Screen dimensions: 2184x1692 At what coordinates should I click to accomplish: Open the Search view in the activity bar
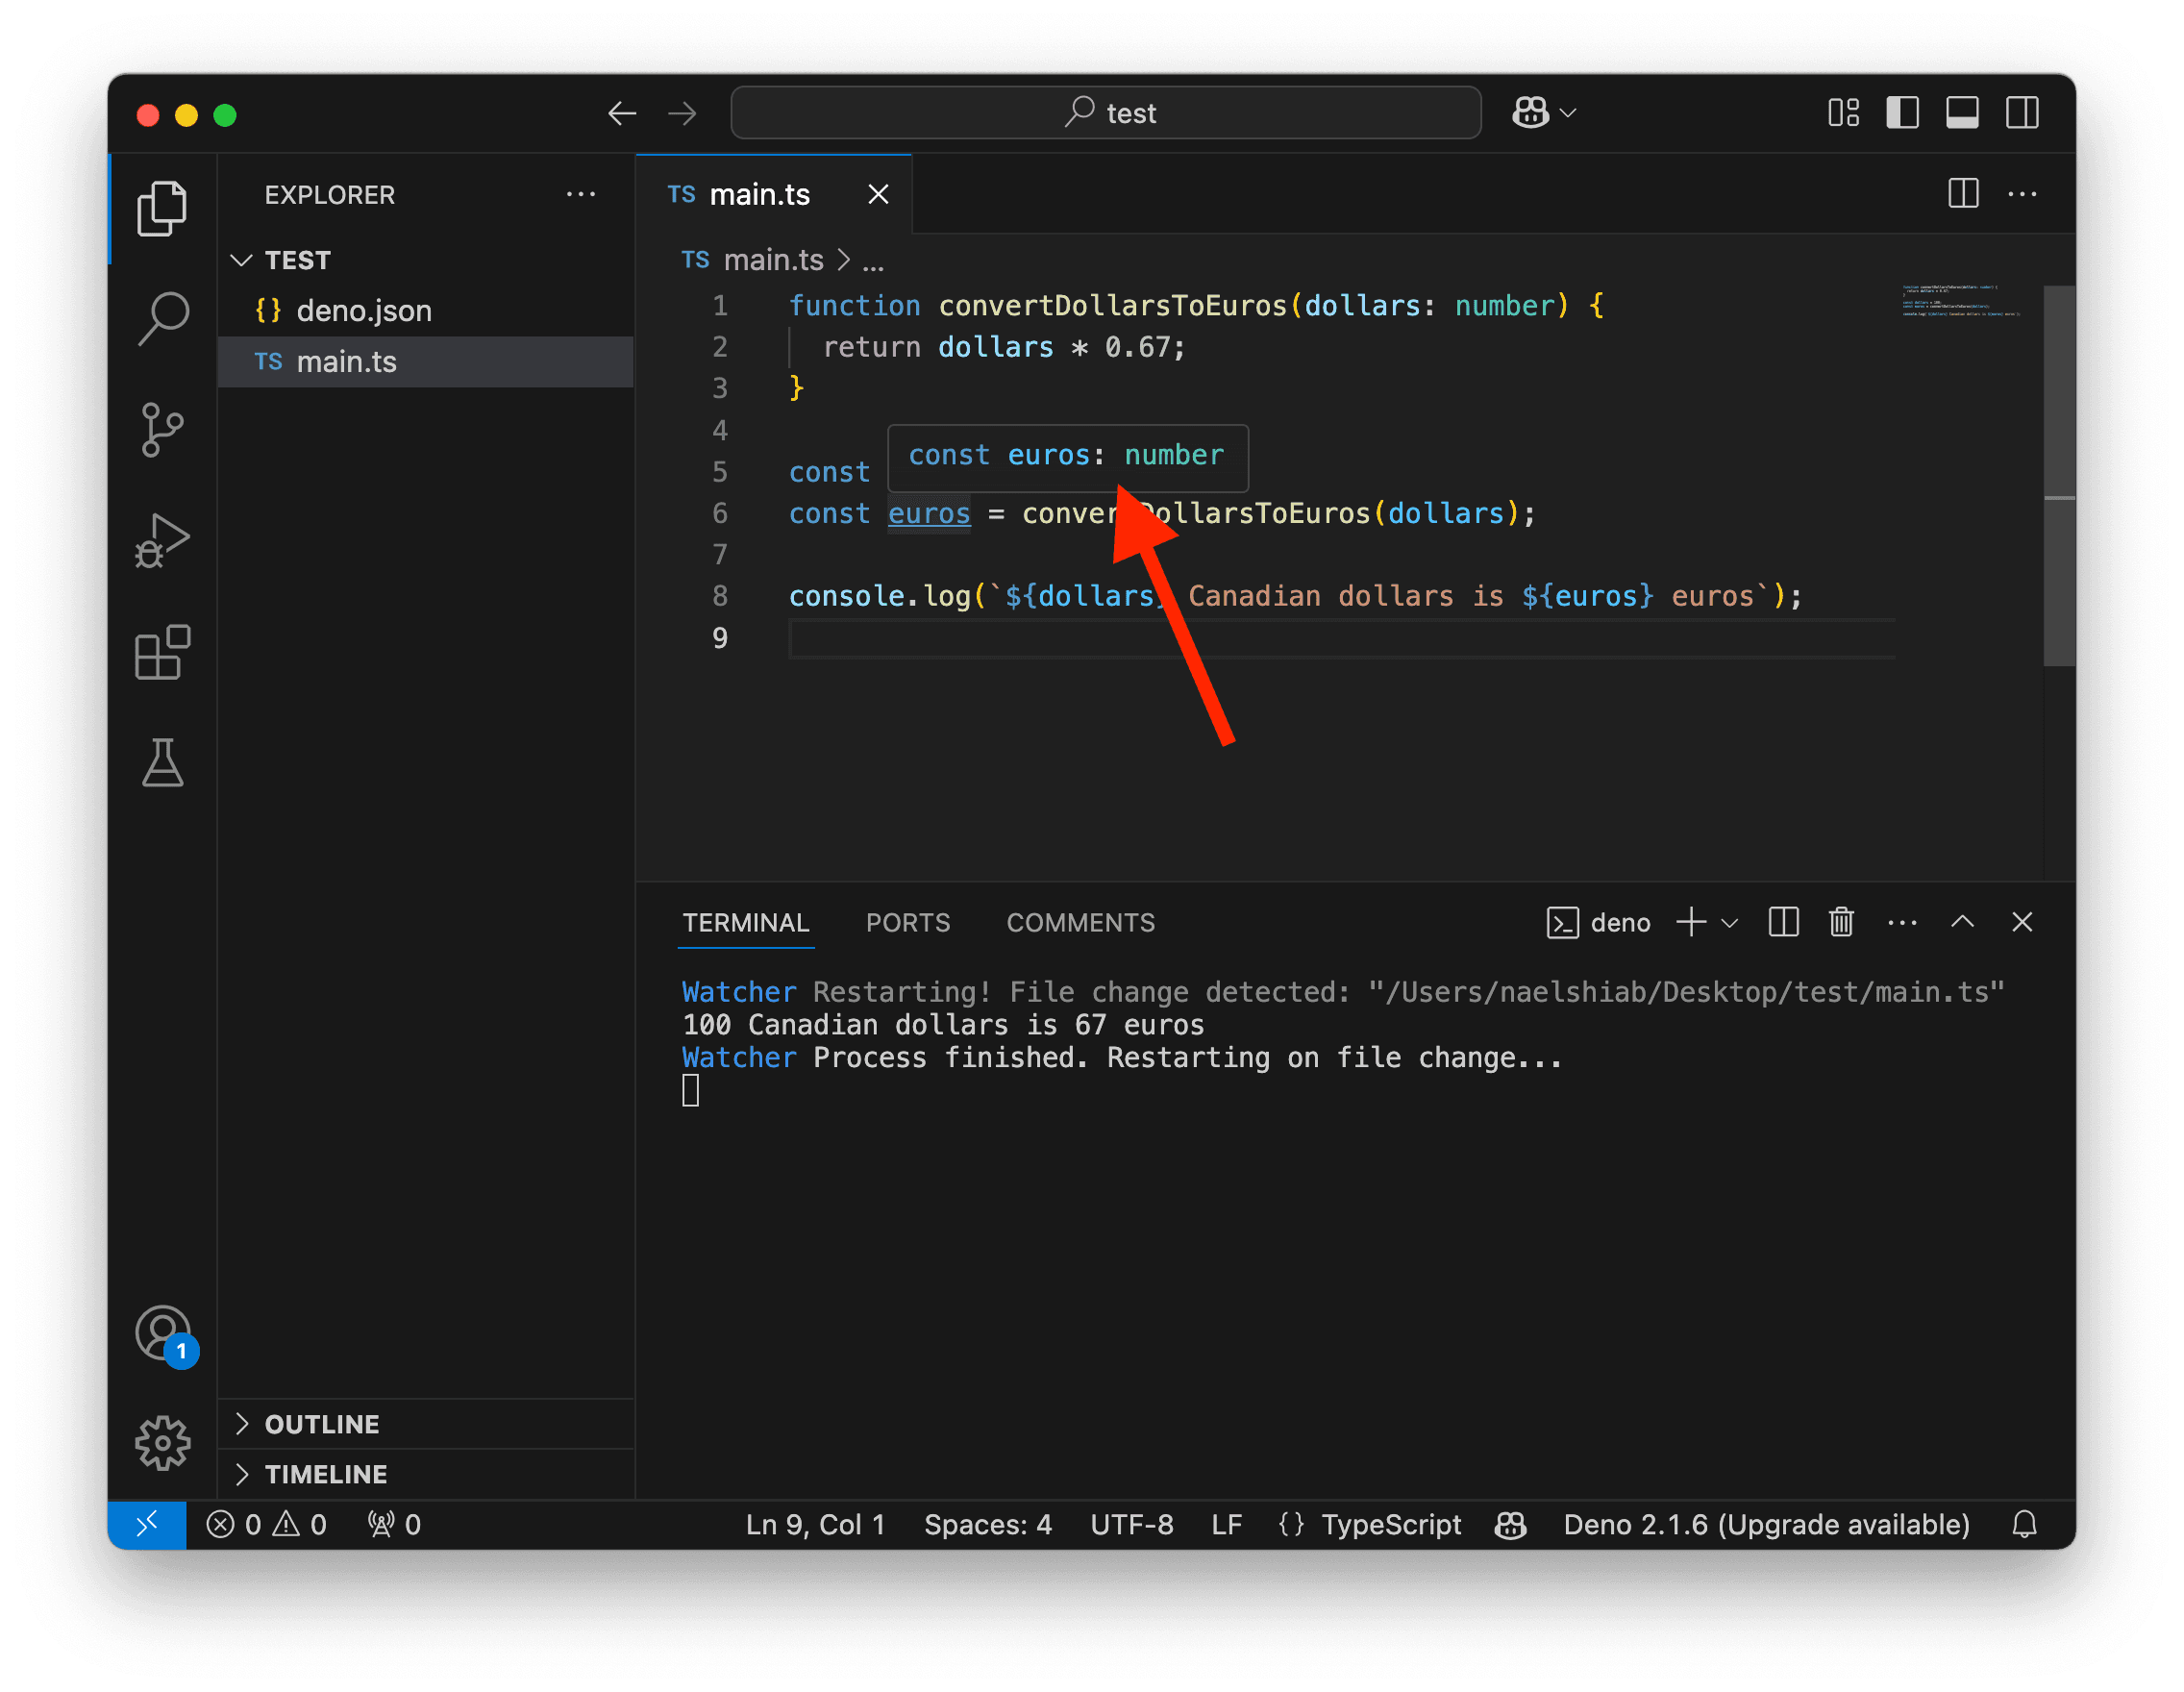coord(163,318)
